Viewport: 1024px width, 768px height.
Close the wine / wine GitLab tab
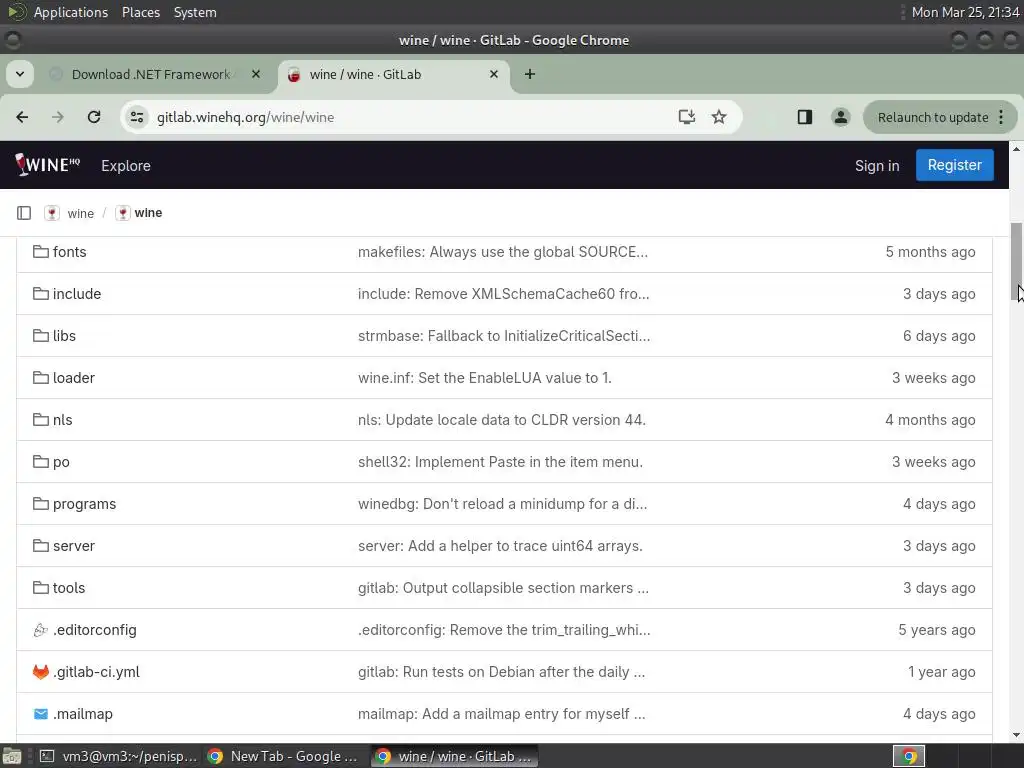click(494, 74)
